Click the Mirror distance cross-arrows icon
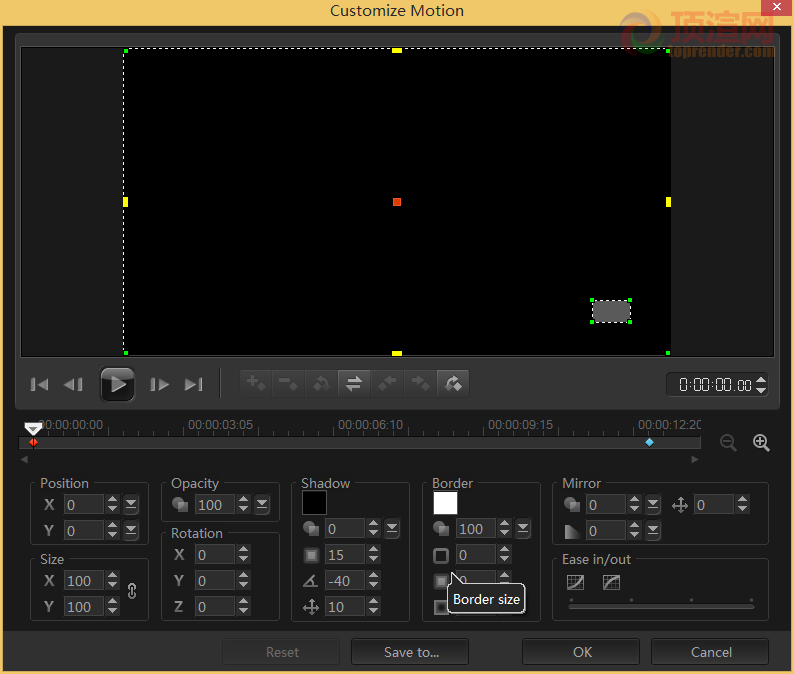This screenshot has height=674, width=794. click(680, 505)
